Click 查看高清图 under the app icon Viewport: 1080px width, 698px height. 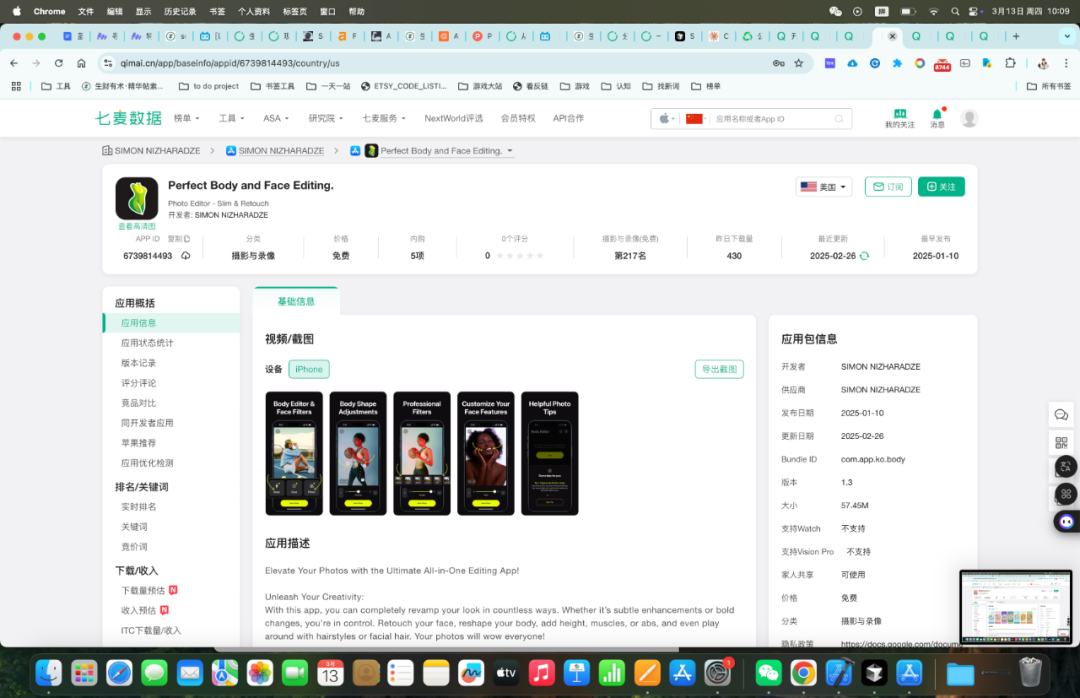click(x=136, y=226)
